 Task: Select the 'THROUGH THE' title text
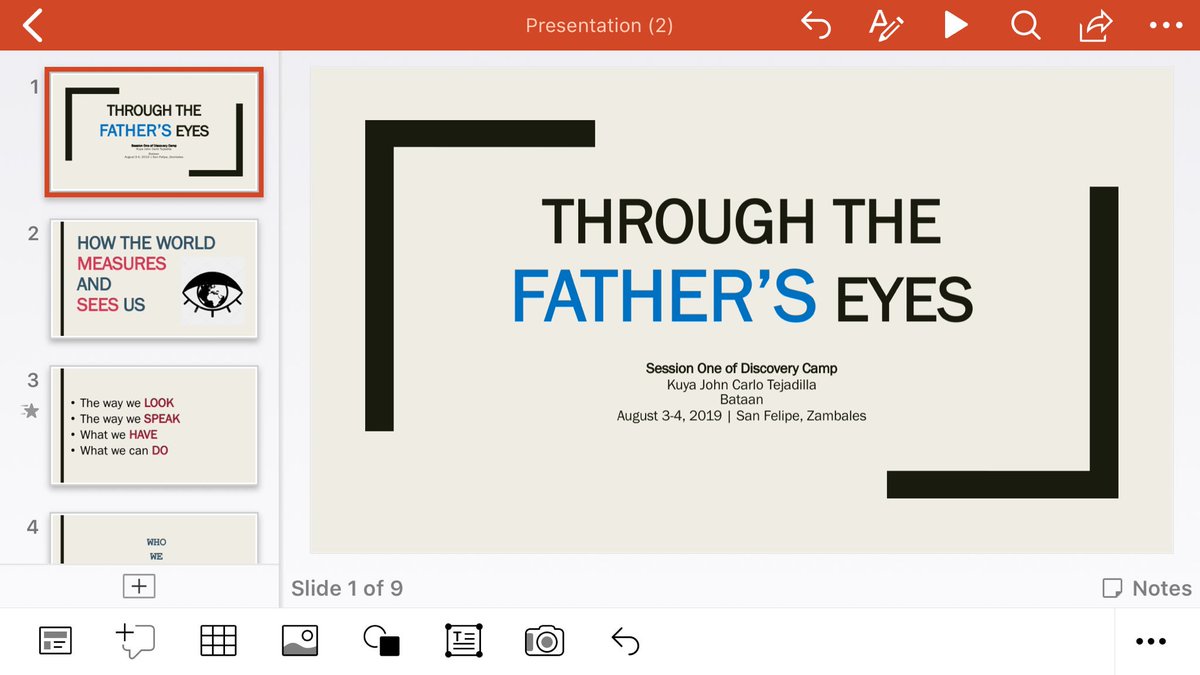[x=741, y=222]
